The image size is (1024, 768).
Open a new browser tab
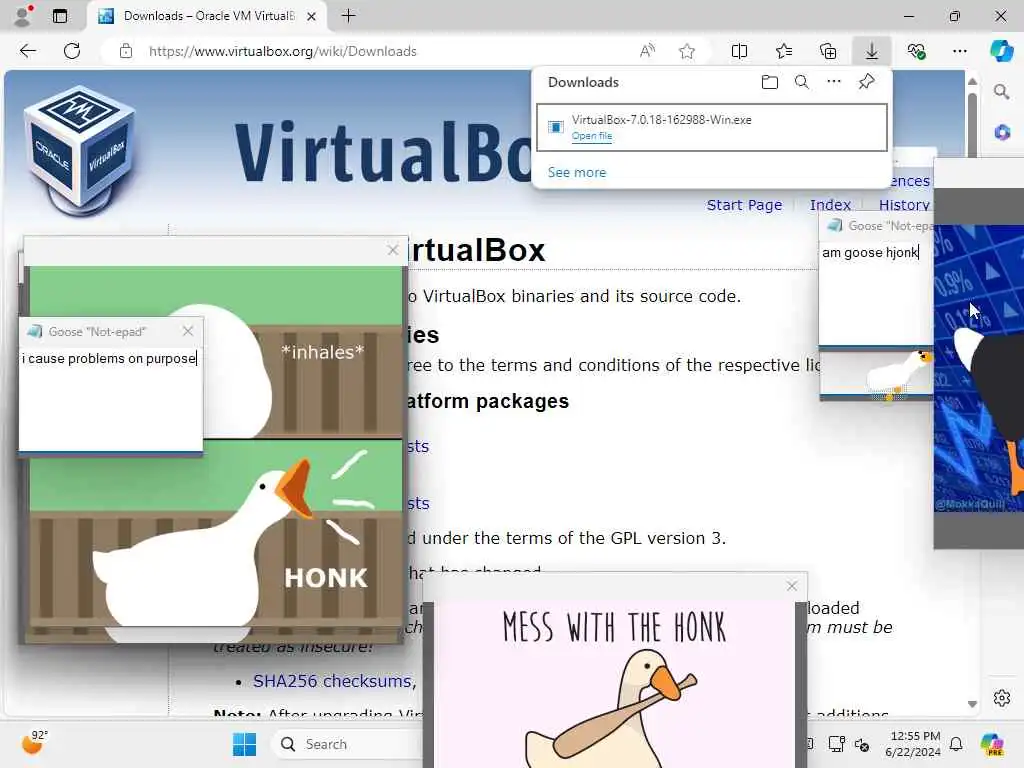pos(349,16)
